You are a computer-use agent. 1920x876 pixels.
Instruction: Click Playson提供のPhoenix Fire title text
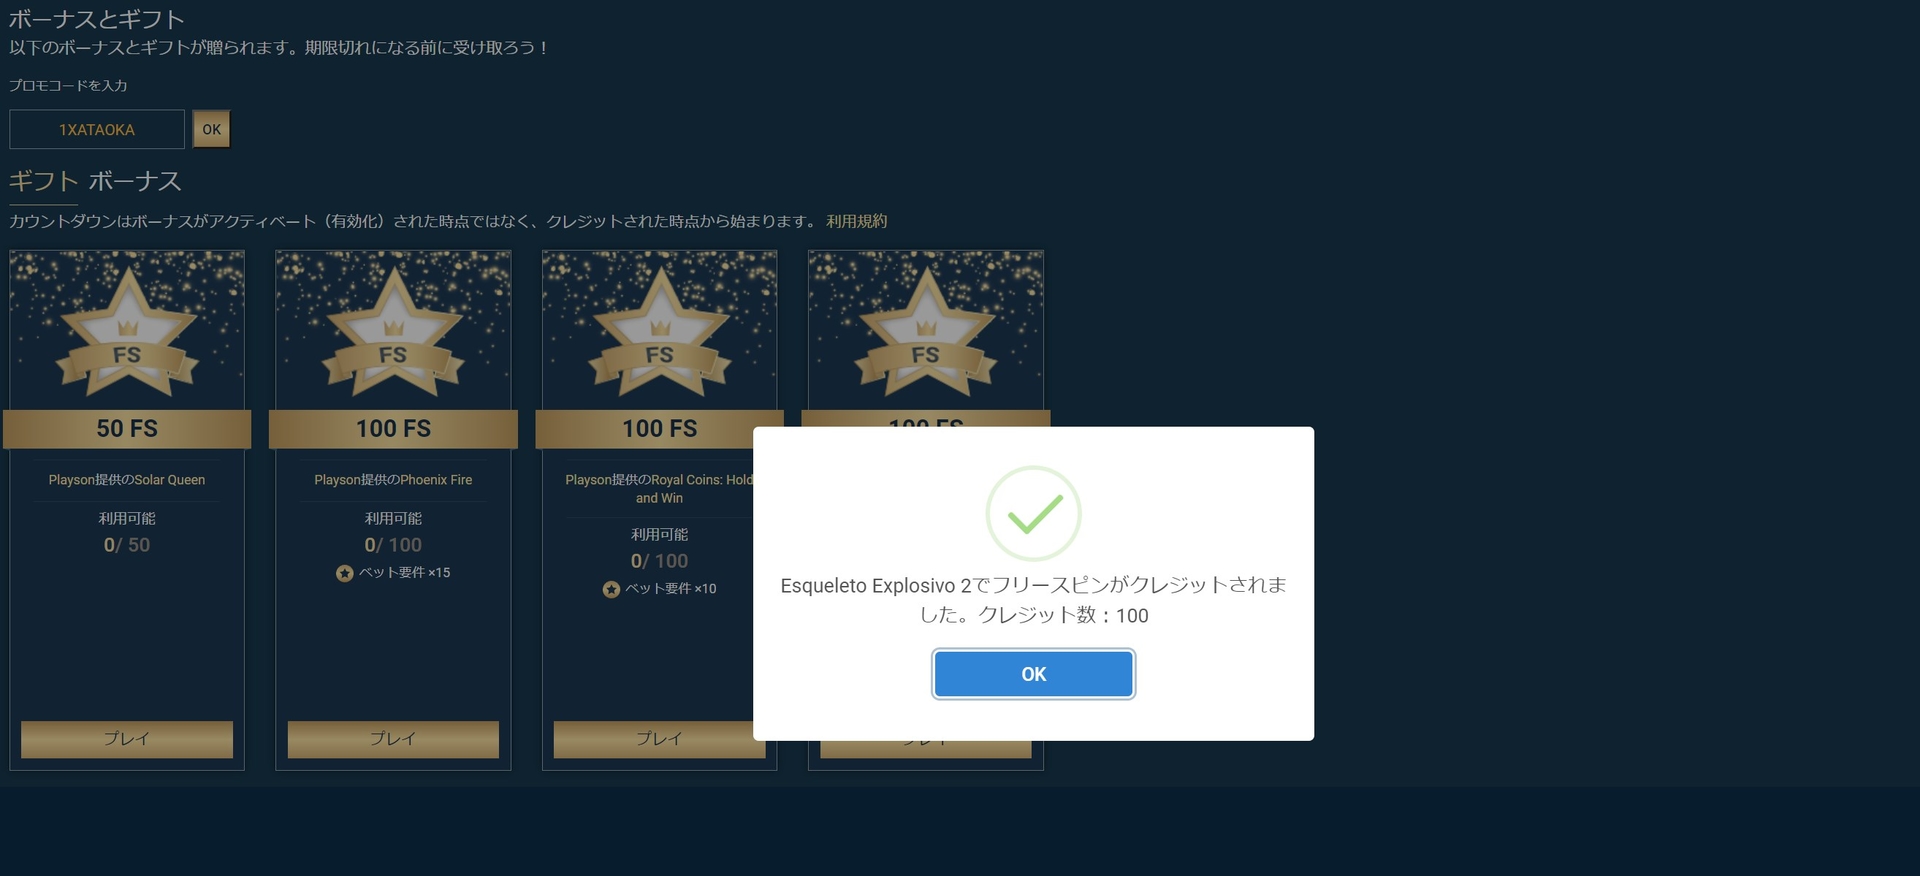click(393, 480)
